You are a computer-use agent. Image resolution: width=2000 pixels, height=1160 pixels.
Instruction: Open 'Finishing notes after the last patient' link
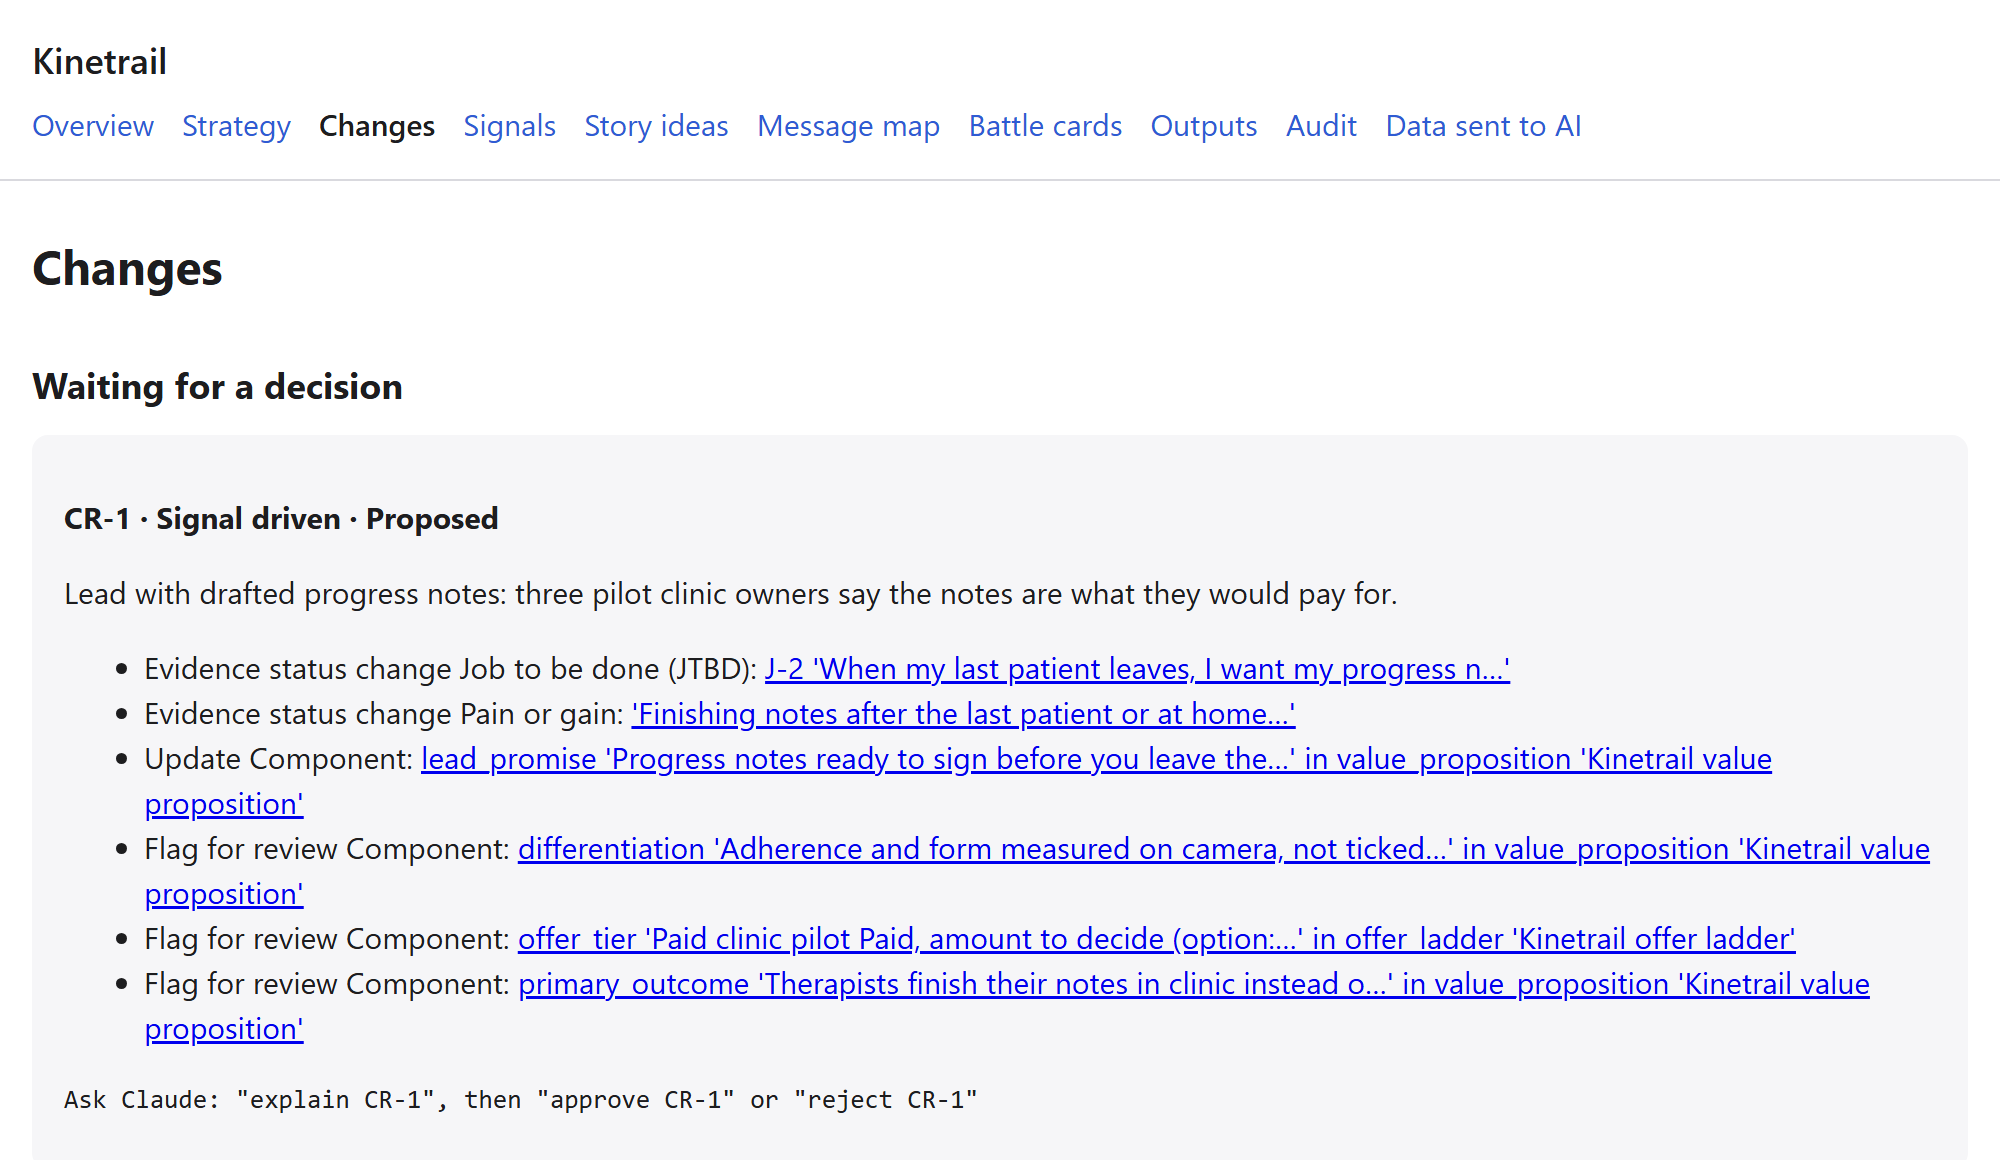(963, 714)
